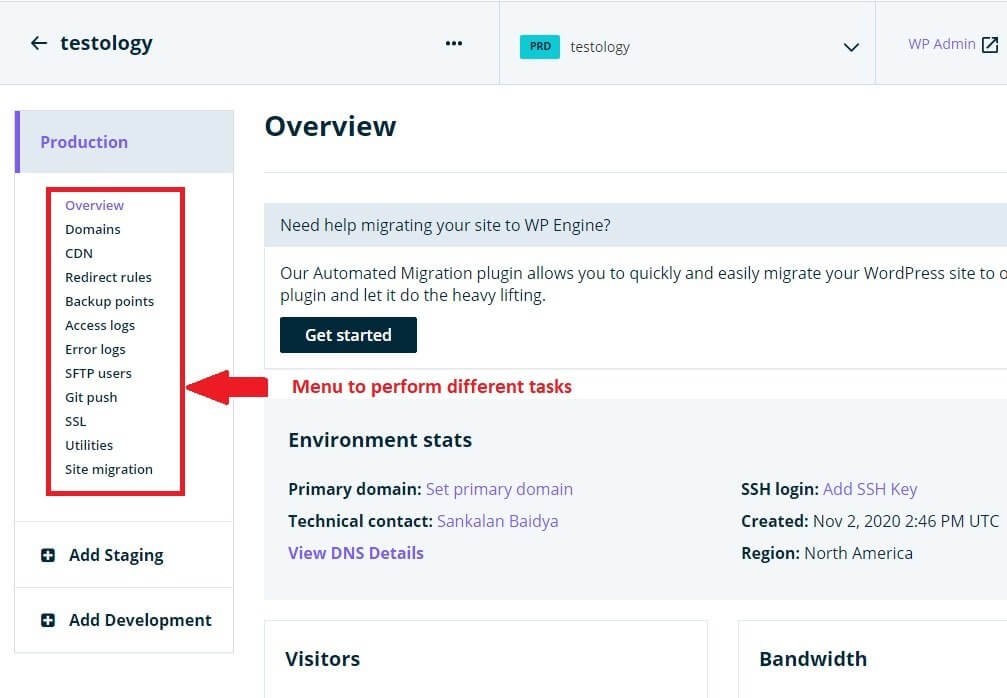The image size is (1007, 698).
Task: Click the WP Admin link
Action: pyautogui.click(x=941, y=44)
